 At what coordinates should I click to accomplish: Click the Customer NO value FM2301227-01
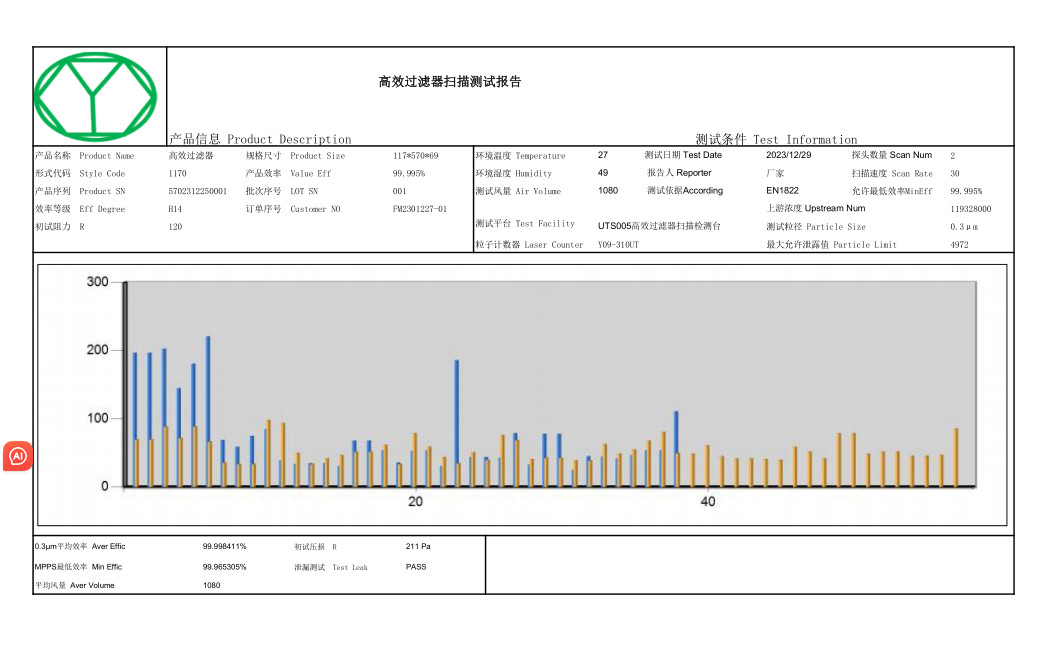point(419,209)
